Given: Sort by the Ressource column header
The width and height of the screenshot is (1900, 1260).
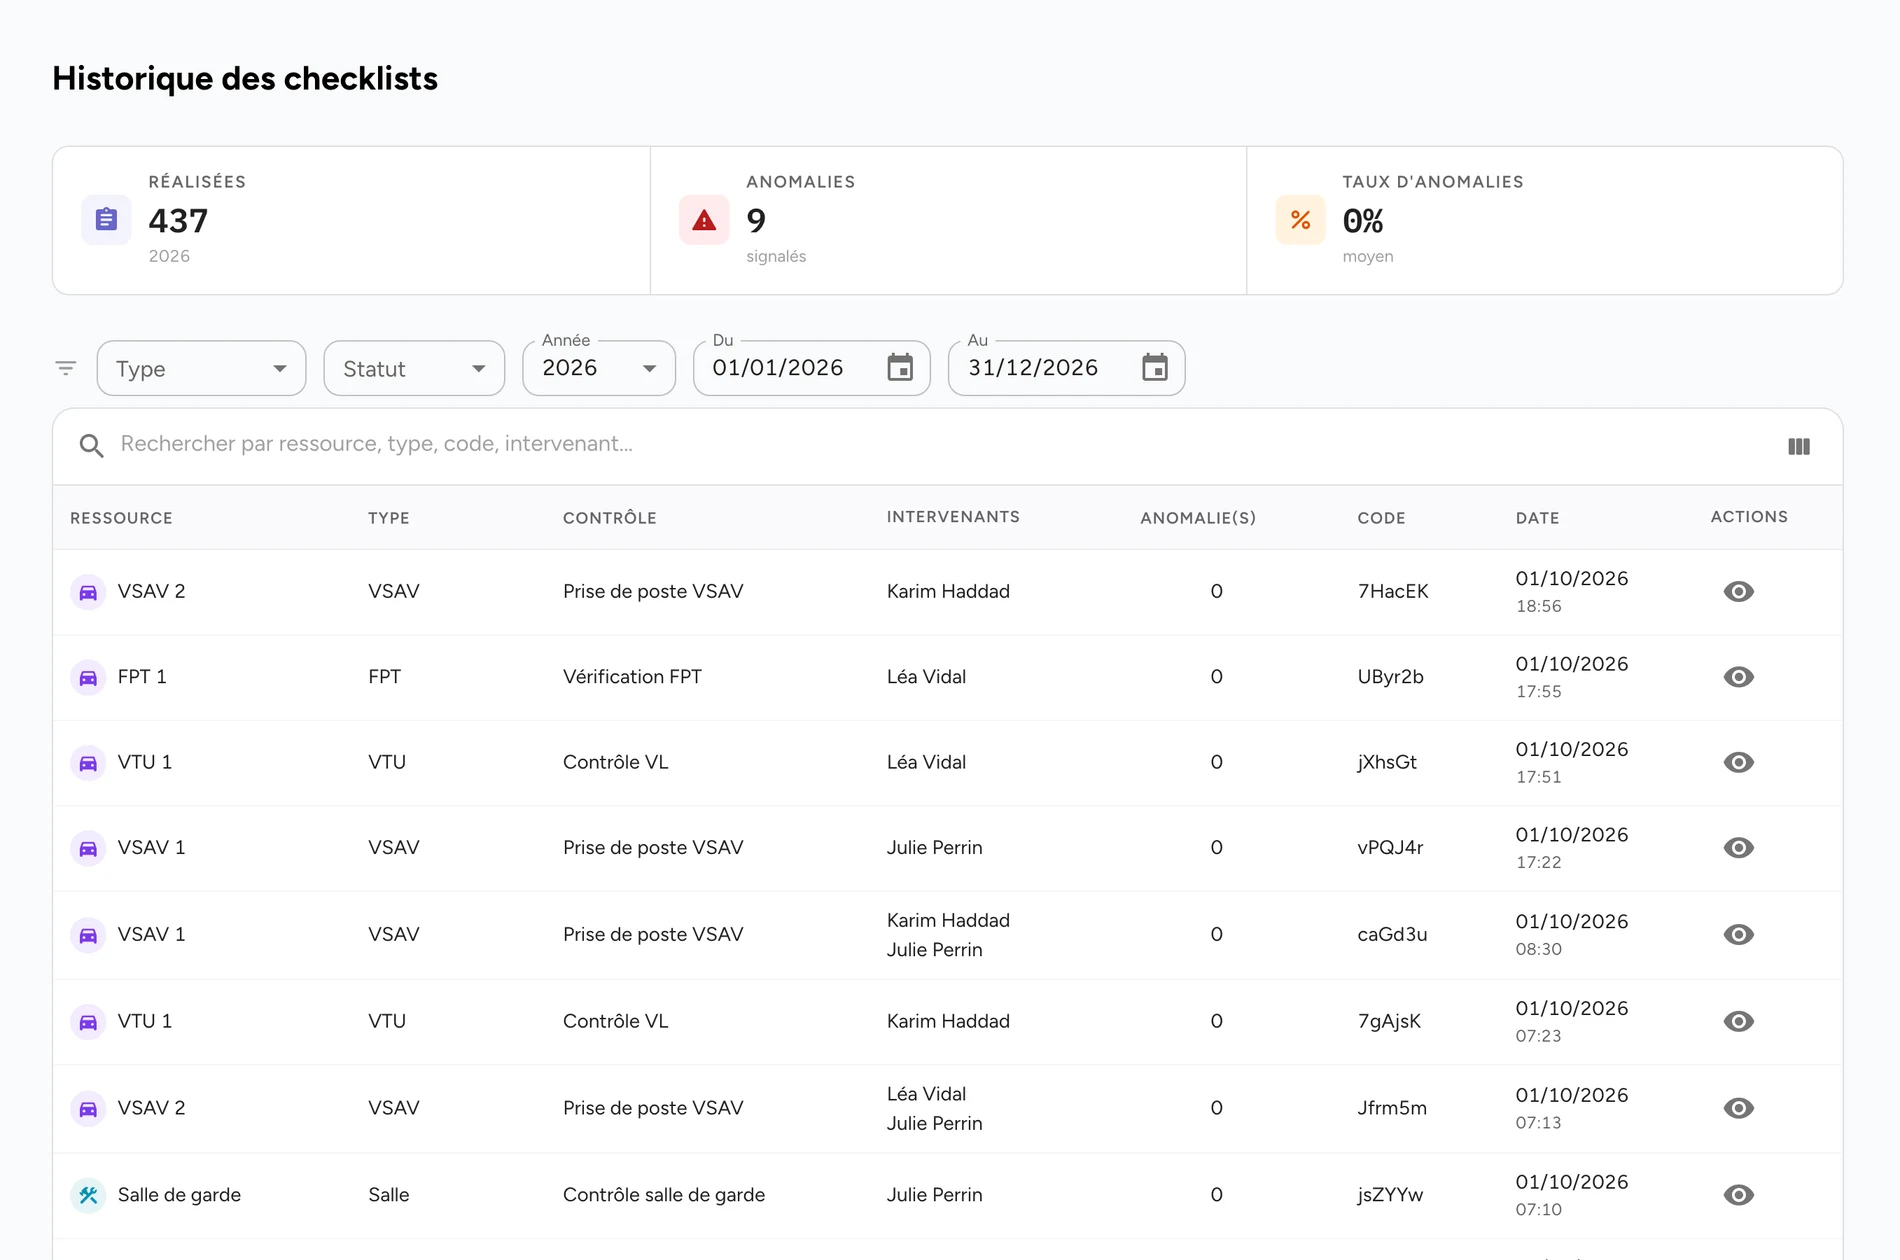Looking at the screenshot, I should pos(121,518).
